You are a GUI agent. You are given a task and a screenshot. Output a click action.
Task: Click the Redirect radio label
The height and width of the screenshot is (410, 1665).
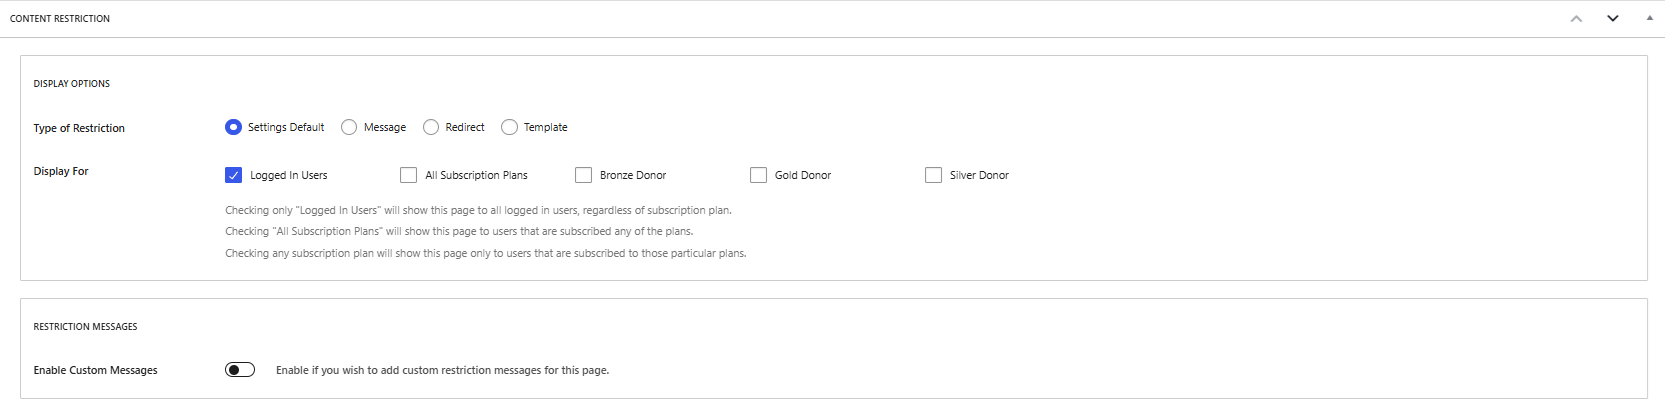point(465,127)
